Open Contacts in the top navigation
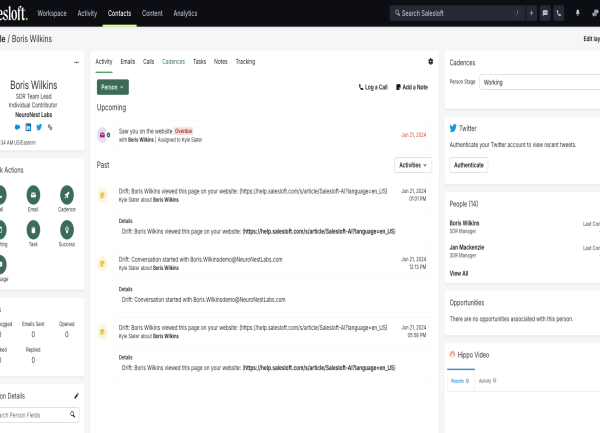 119,13
